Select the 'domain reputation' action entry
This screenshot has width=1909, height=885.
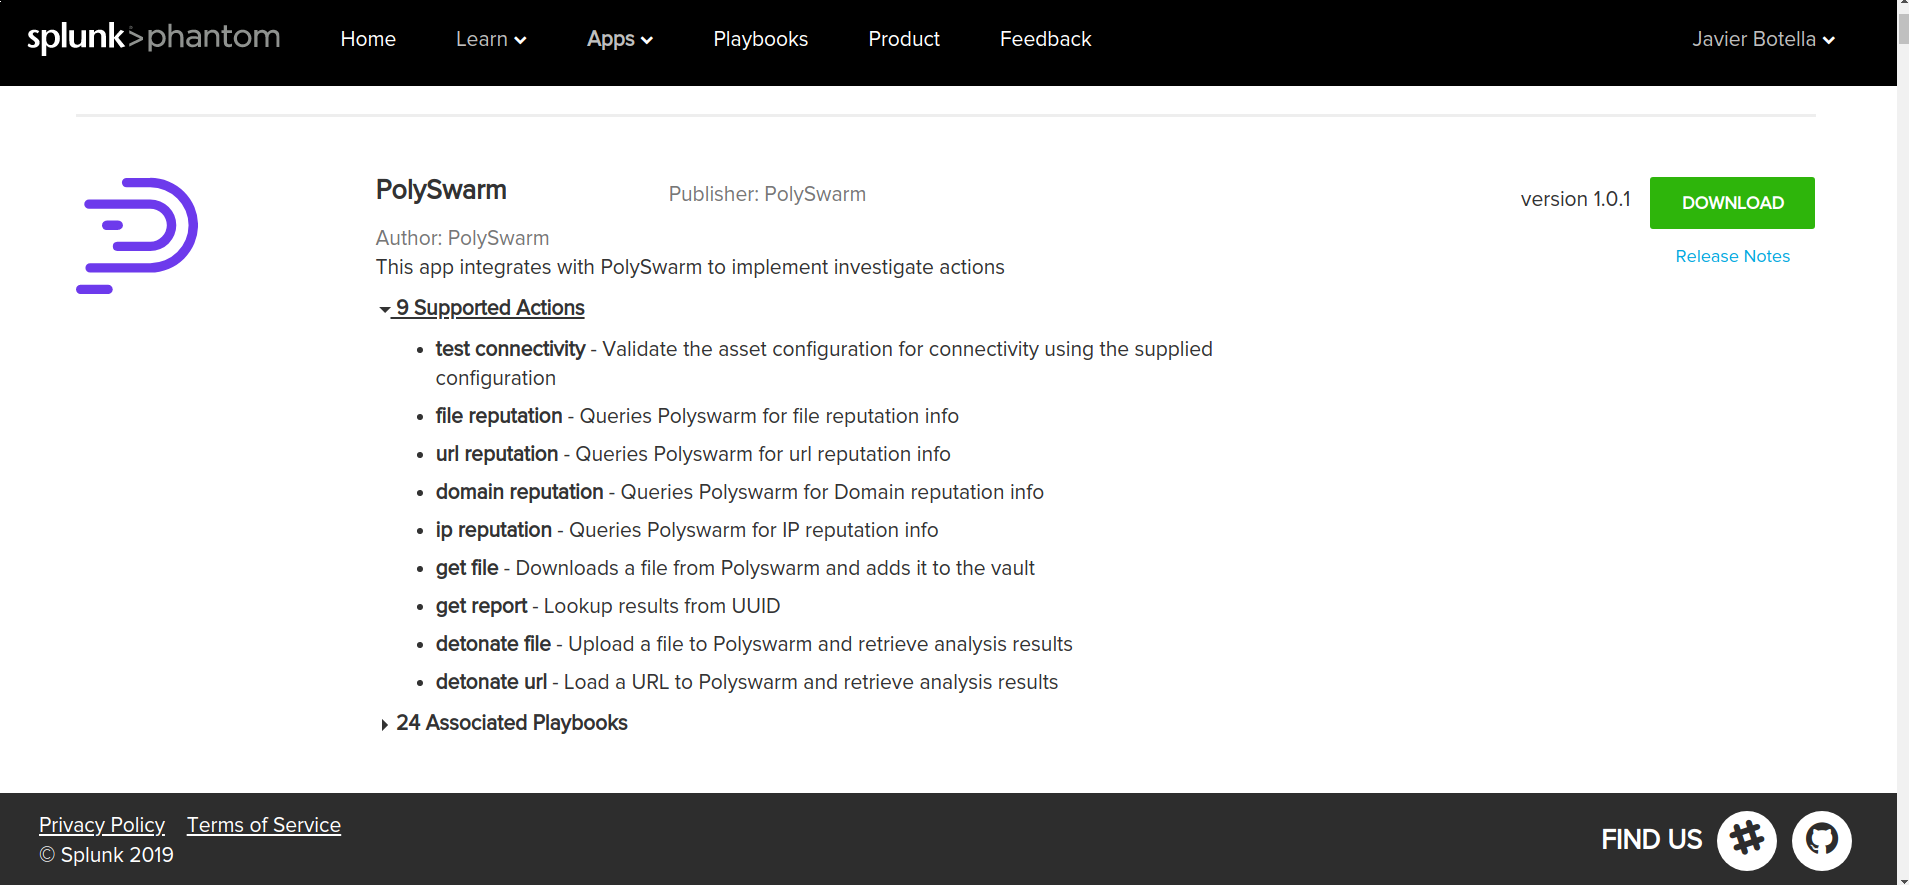pos(740,492)
